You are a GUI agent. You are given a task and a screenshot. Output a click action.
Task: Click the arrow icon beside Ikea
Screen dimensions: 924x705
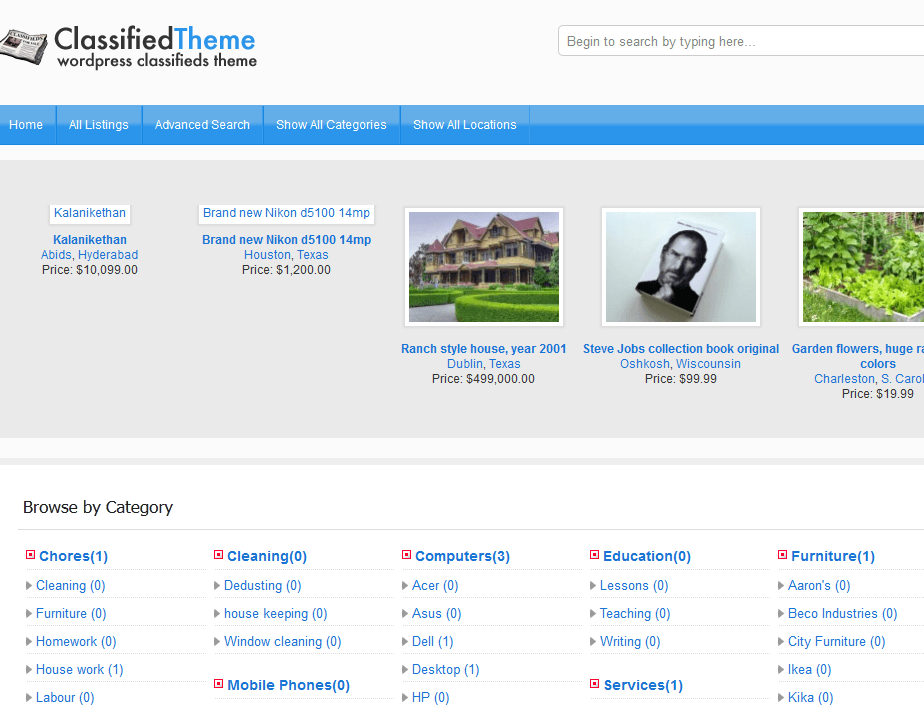[783, 669]
